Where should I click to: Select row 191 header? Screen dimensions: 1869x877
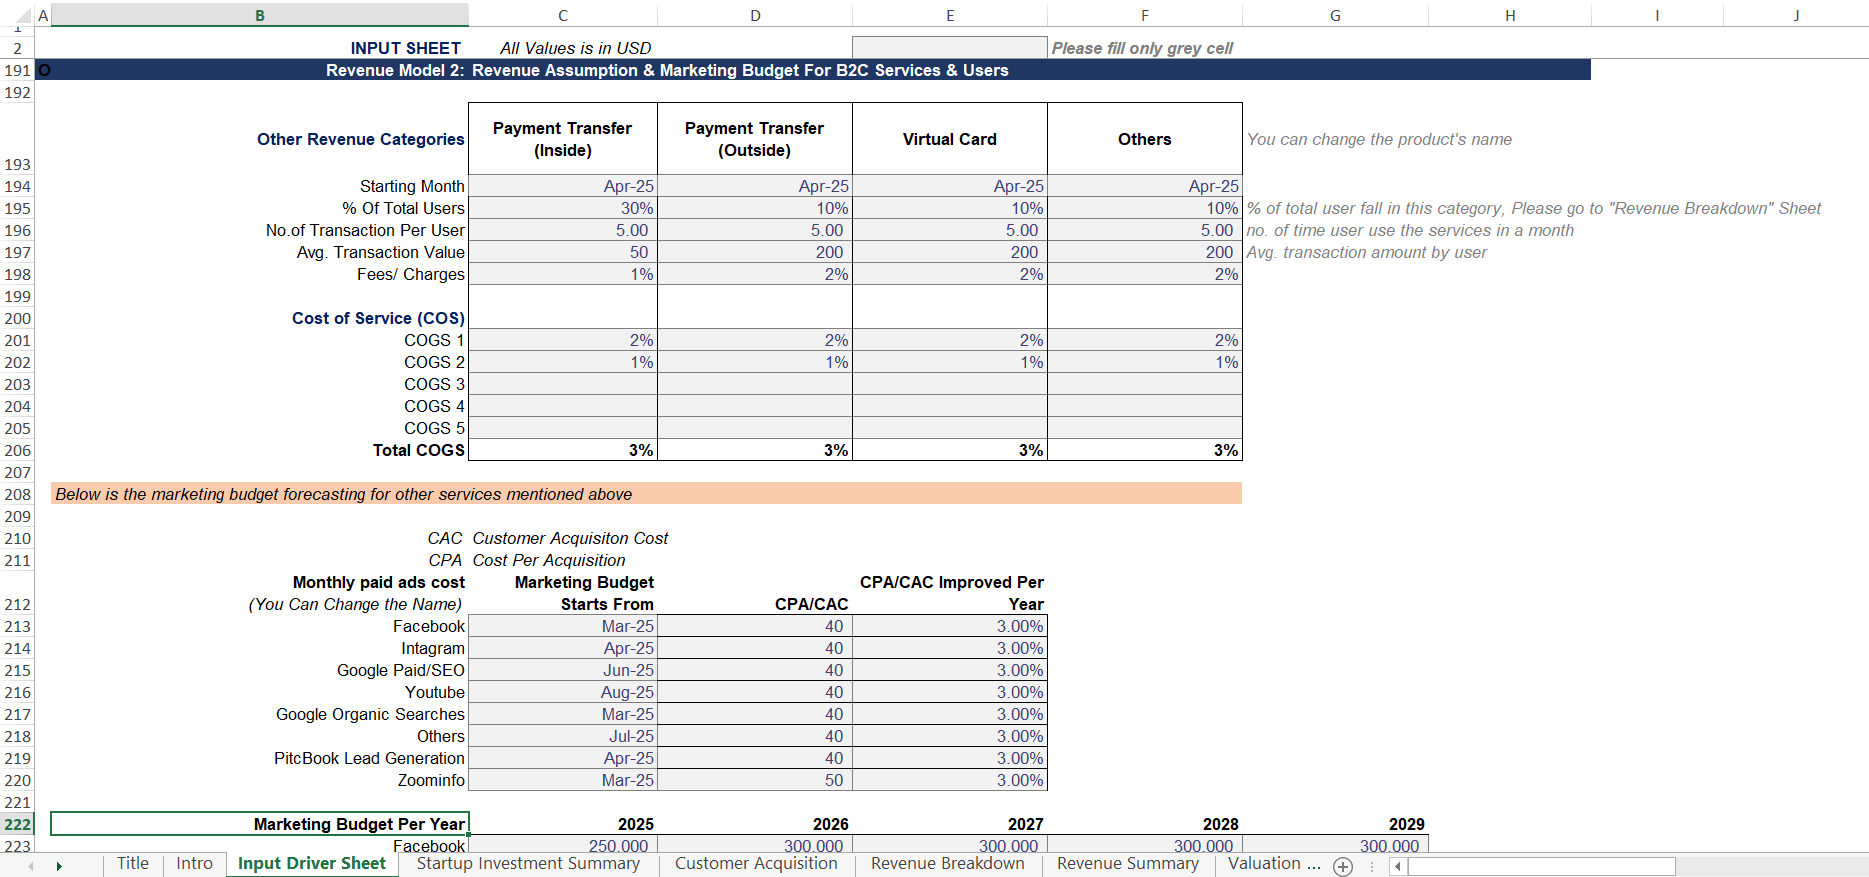(x=17, y=70)
